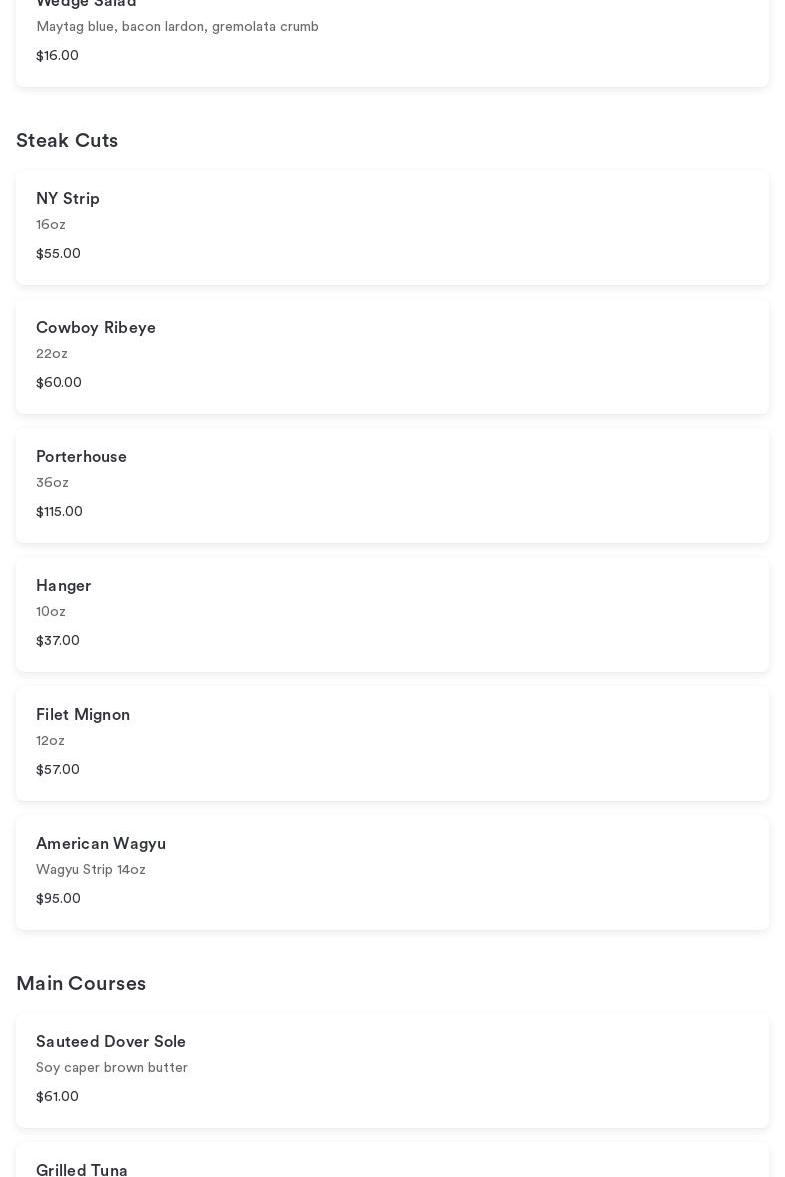Click the $55.00 NY Strip price
Screen dimensions: 785x1177
(x=58, y=254)
